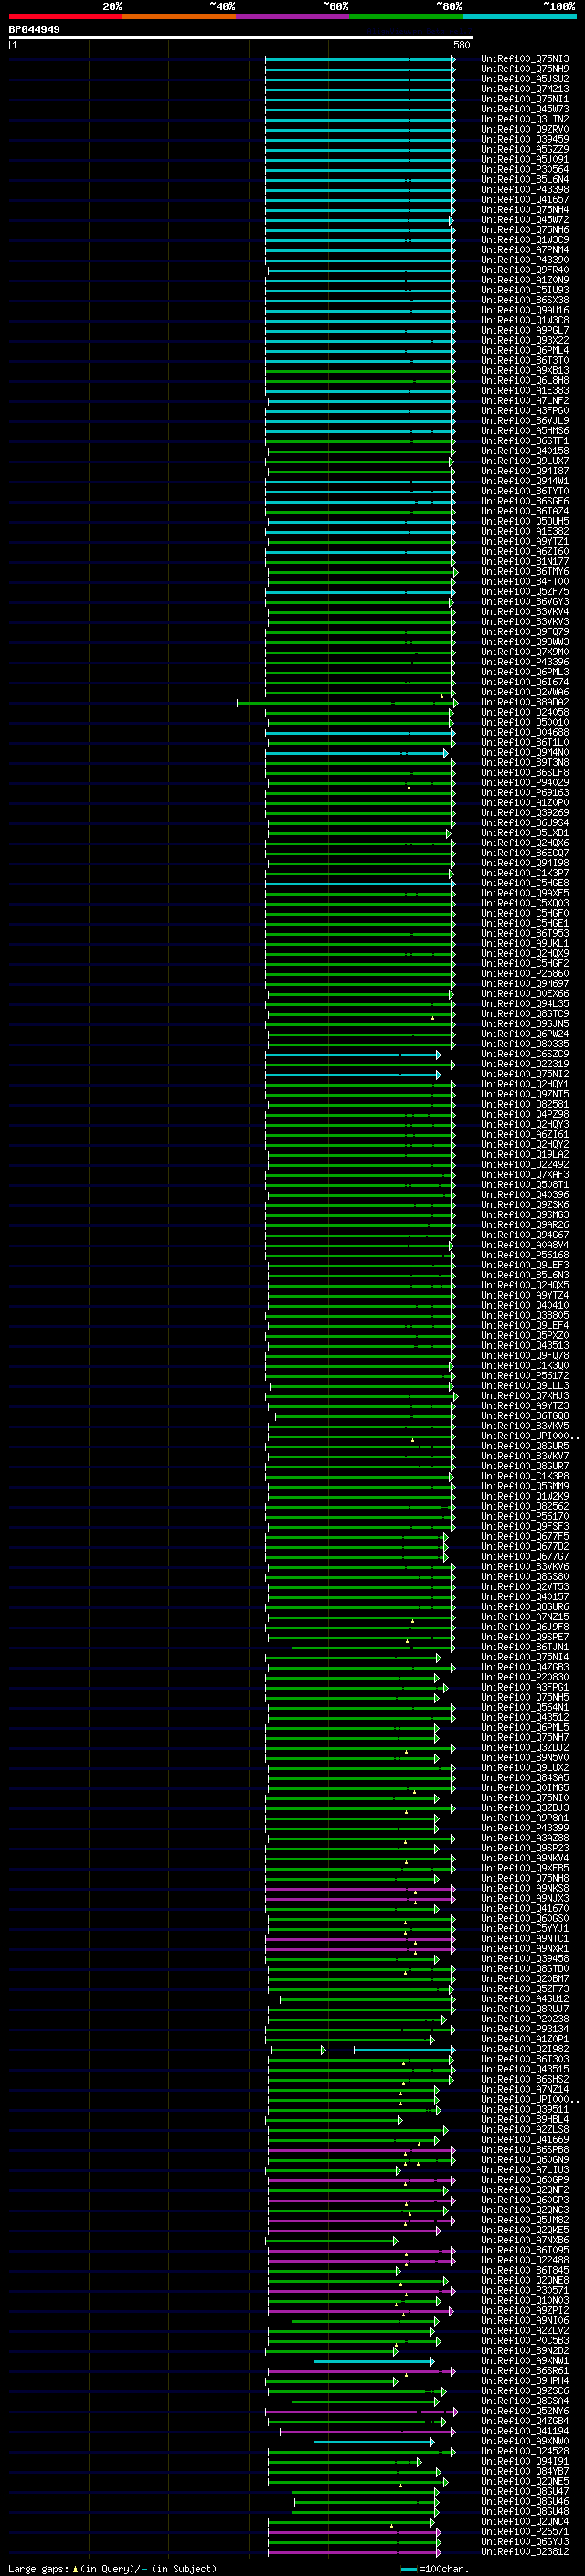This screenshot has height=2576, width=585.
Task: Click the cyan alignment bar for UniRef100_Q75NI3
Action: coord(360,59)
